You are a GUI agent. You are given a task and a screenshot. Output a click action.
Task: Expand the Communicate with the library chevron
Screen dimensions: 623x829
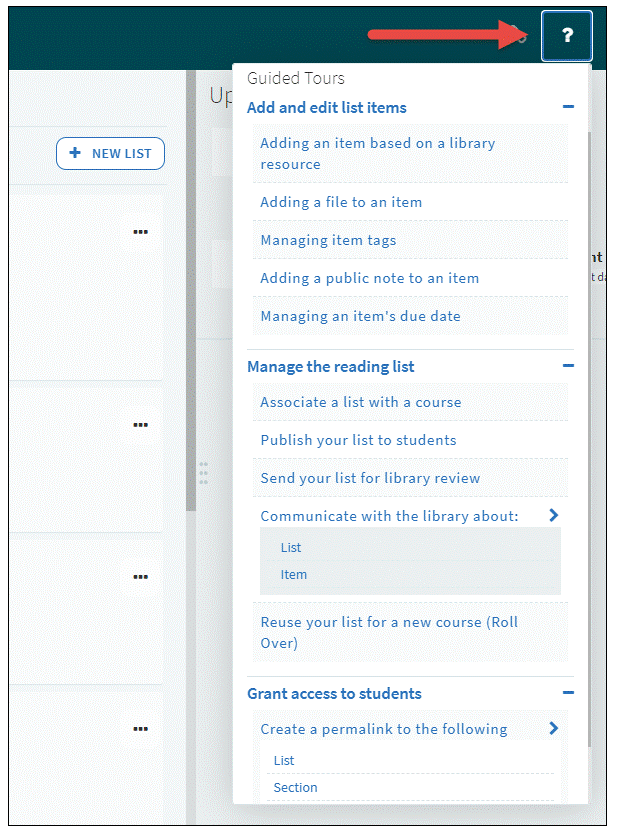click(553, 516)
